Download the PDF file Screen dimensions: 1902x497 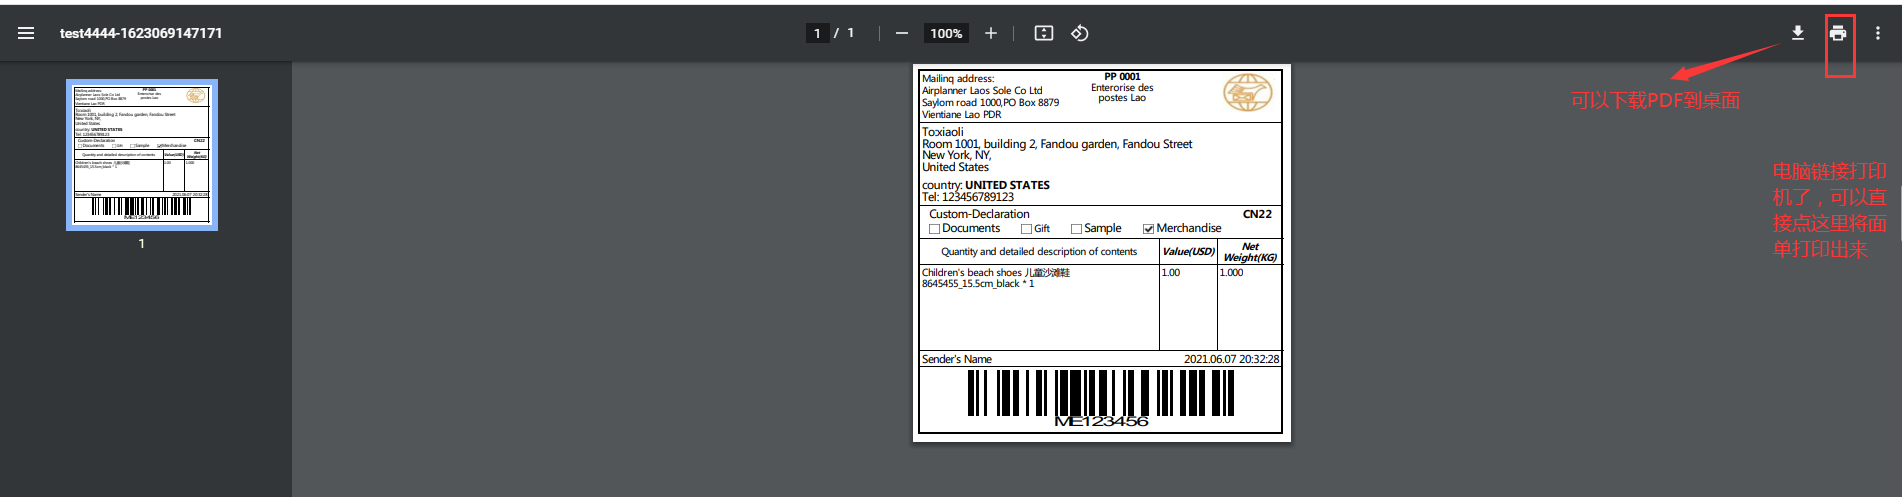[x=1797, y=33]
